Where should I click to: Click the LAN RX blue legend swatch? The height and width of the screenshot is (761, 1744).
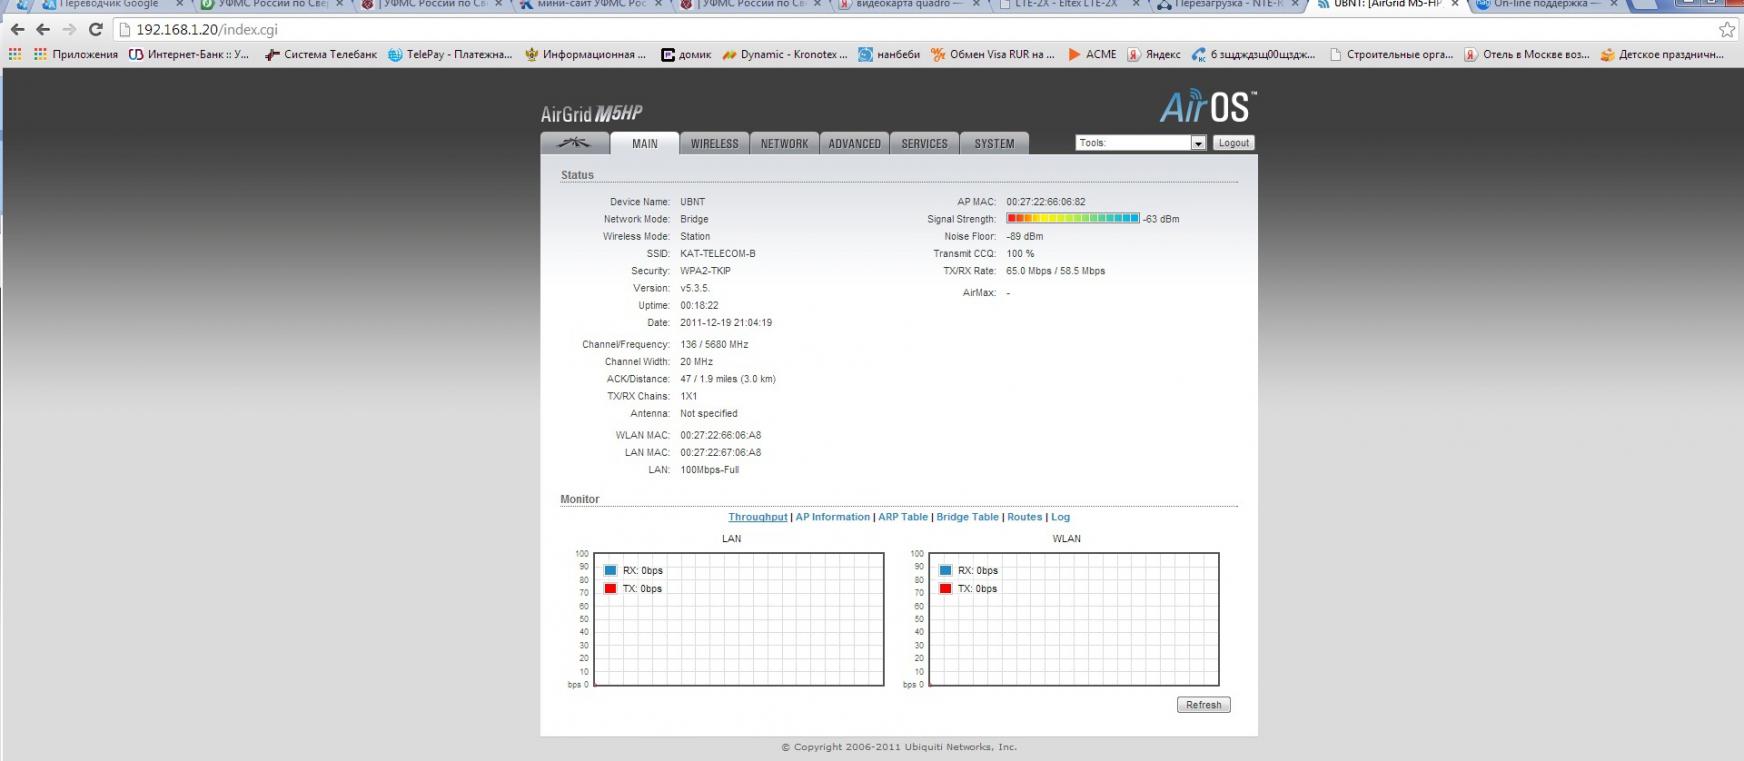610,570
